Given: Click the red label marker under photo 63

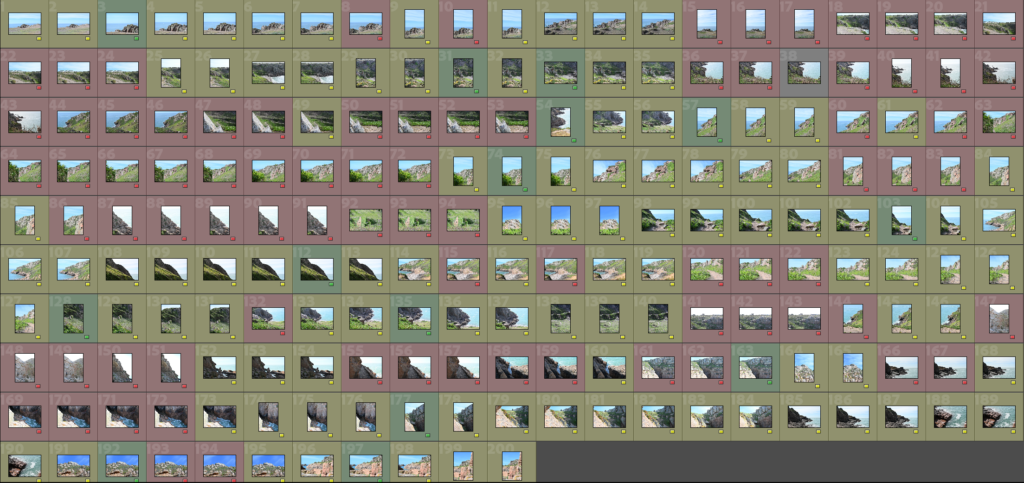Looking at the screenshot, I should click(x=1013, y=136).
